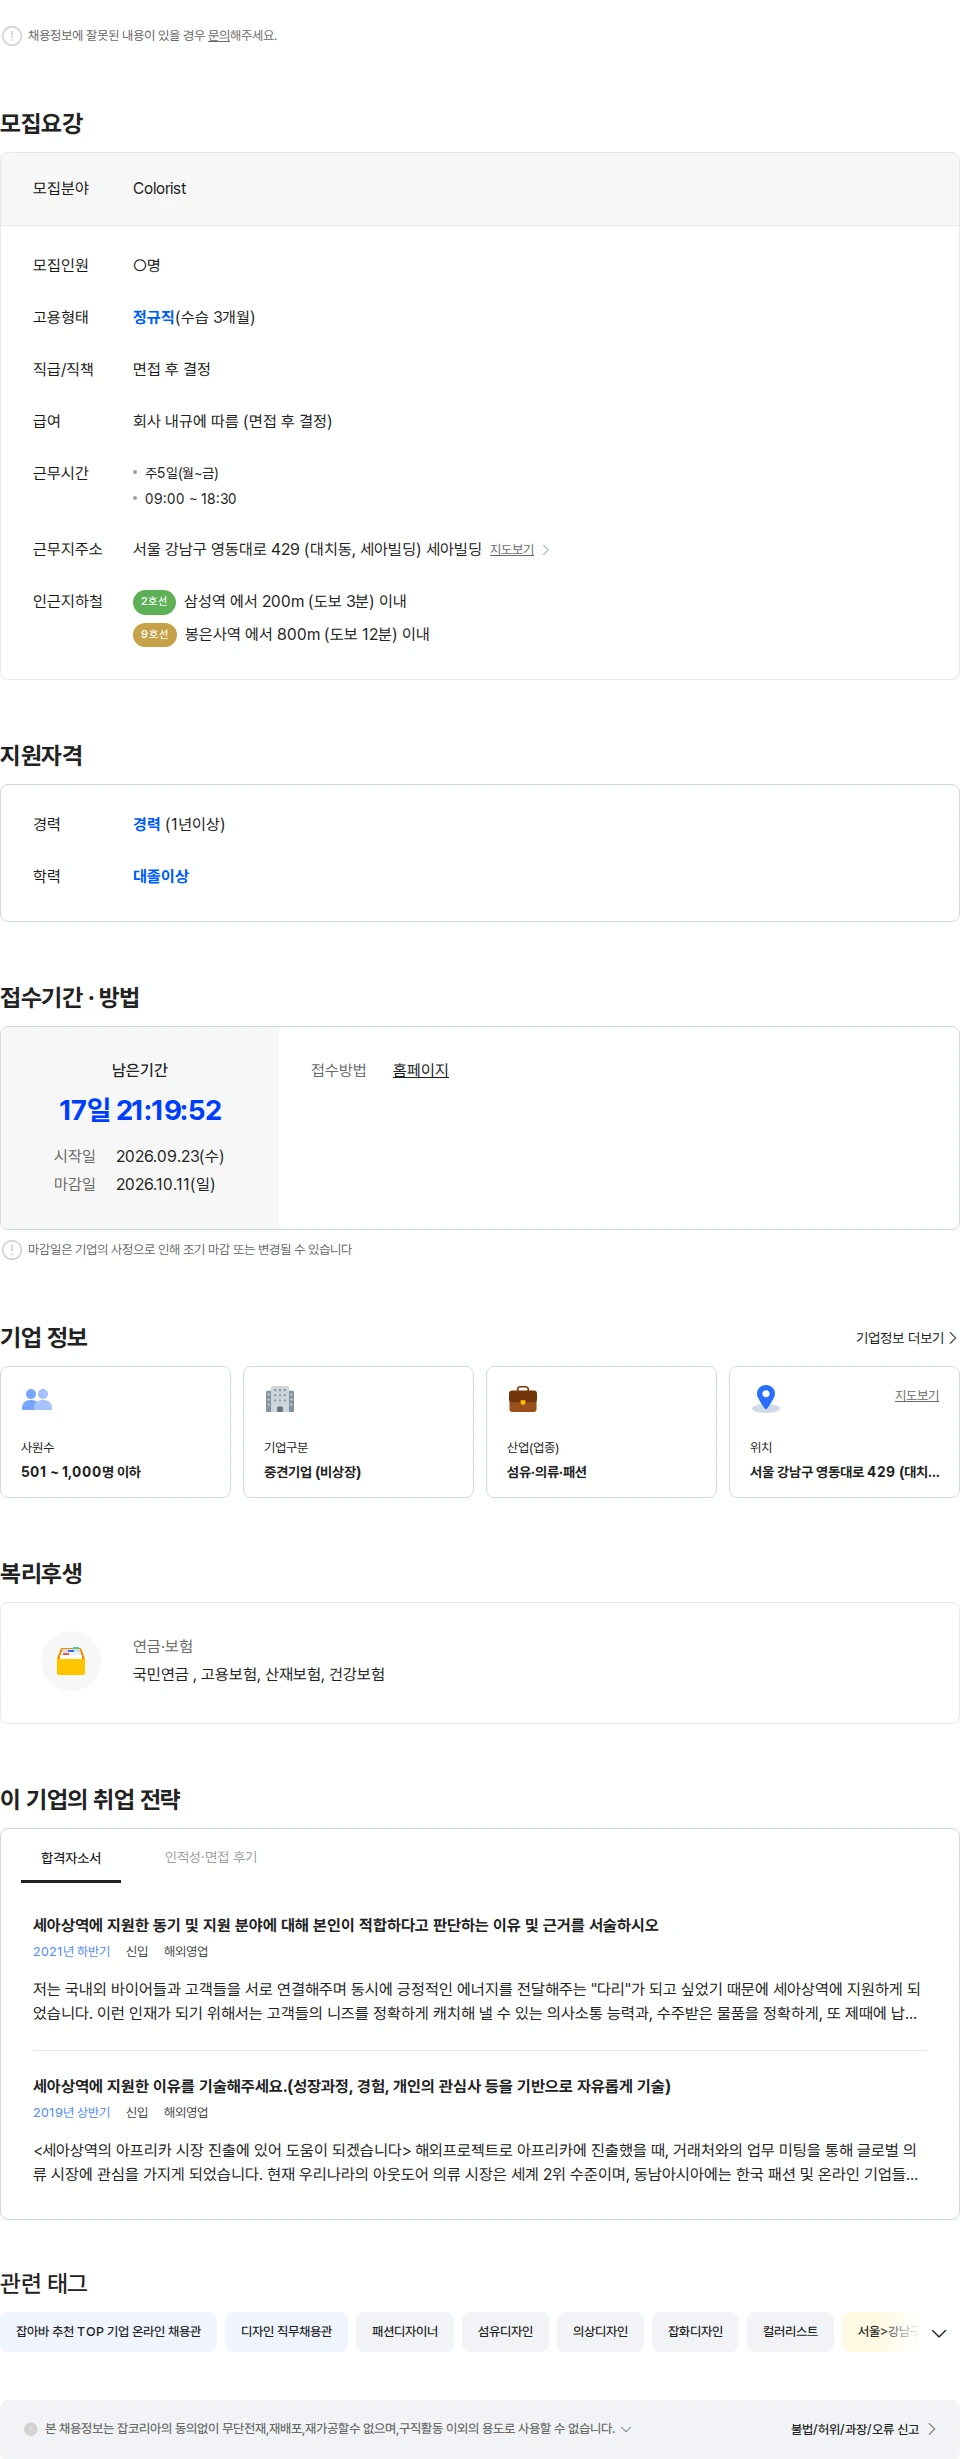Click the chevron after 근무지주소 지도보기
The width and height of the screenshot is (960, 2459).
point(545,550)
